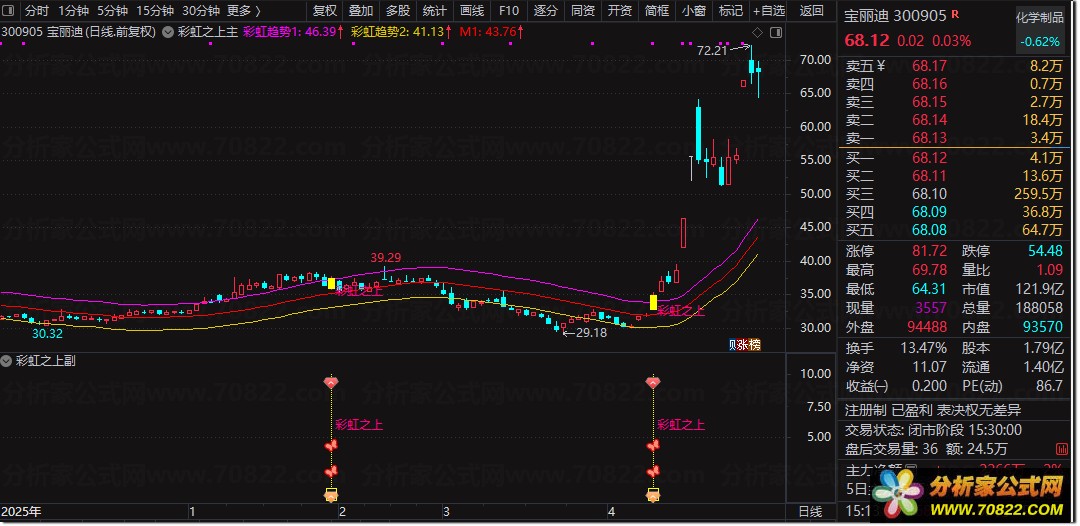Click the ¥ icon beside 卖五

click(881, 66)
